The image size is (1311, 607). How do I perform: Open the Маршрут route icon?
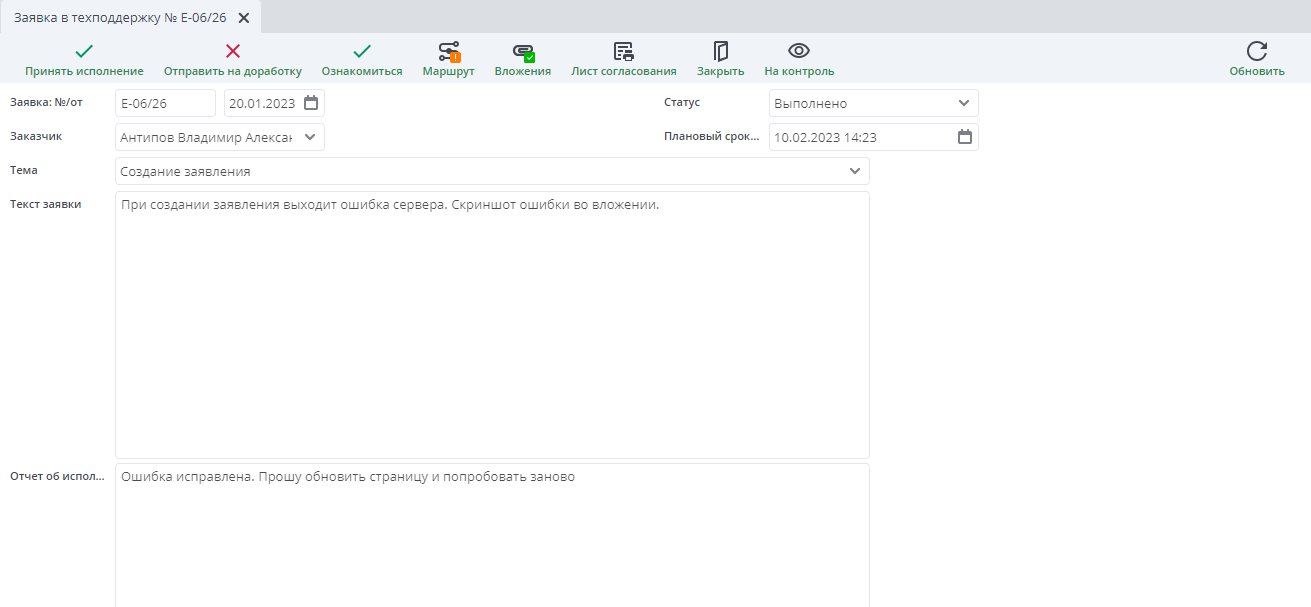(x=449, y=52)
